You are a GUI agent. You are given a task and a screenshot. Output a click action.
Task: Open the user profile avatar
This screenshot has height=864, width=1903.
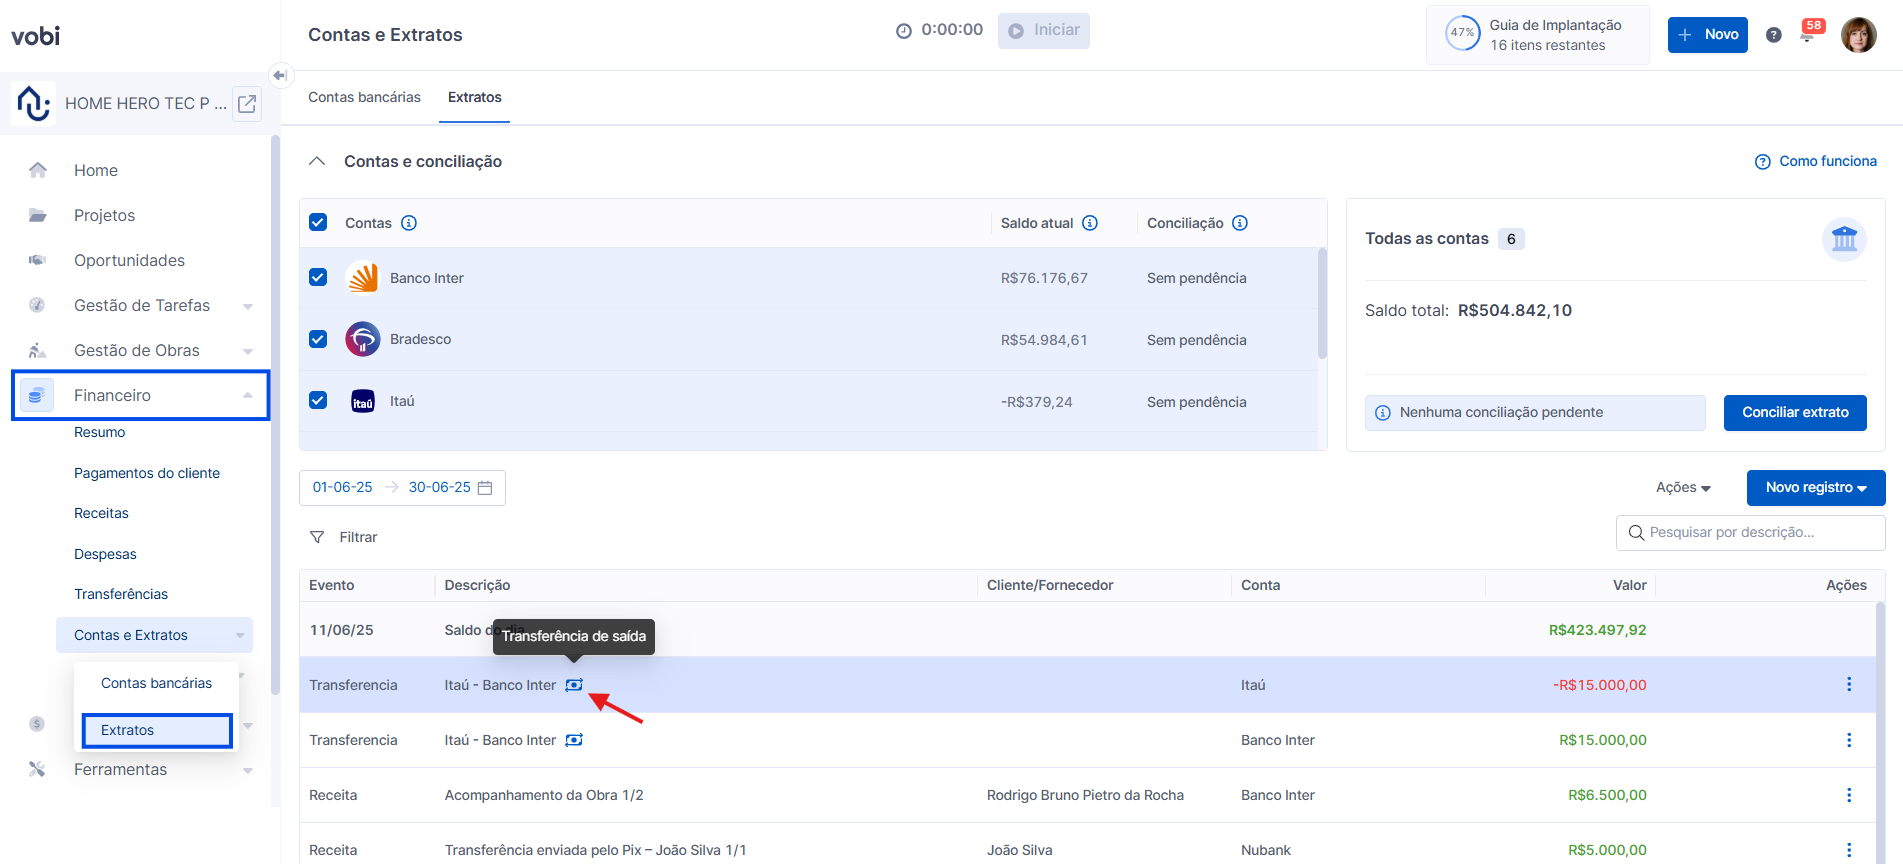(x=1859, y=35)
